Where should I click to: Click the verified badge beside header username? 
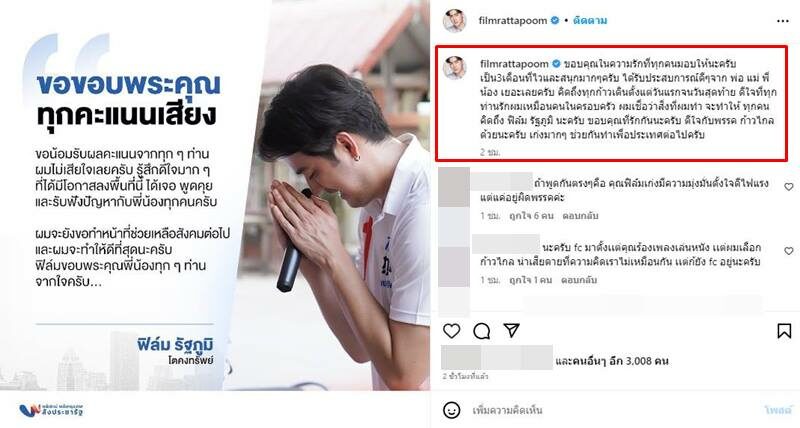click(x=555, y=20)
